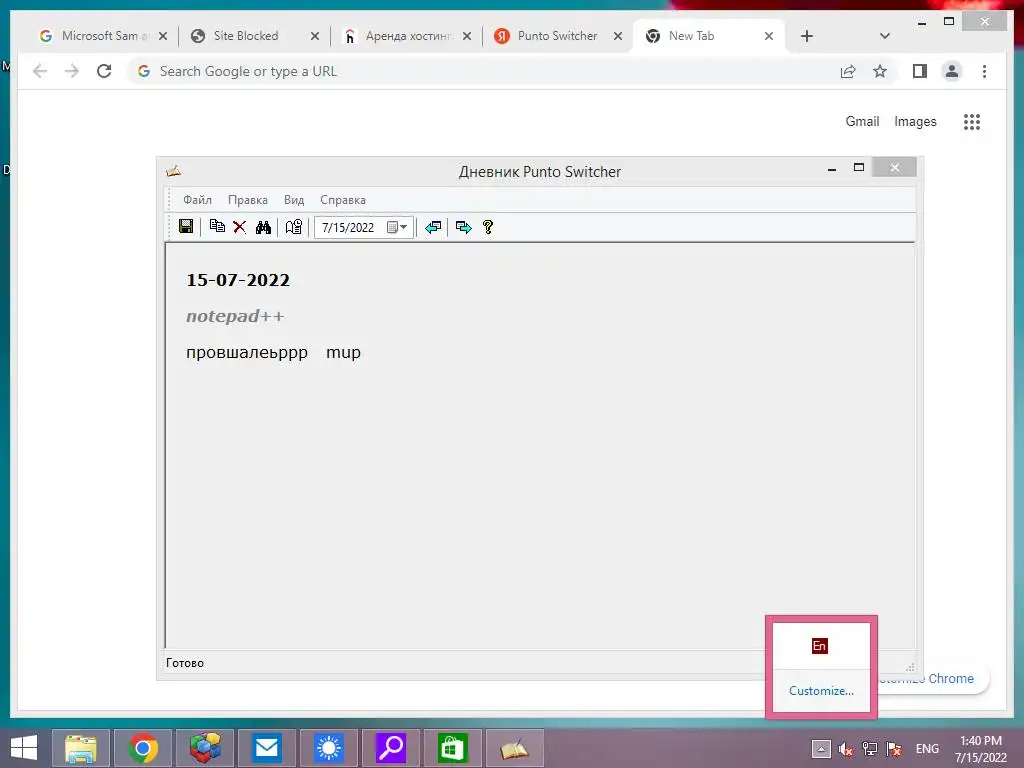The height and width of the screenshot is (768, 1024).
Task: Open the Вид menu
Action: (x=294, y=200)
